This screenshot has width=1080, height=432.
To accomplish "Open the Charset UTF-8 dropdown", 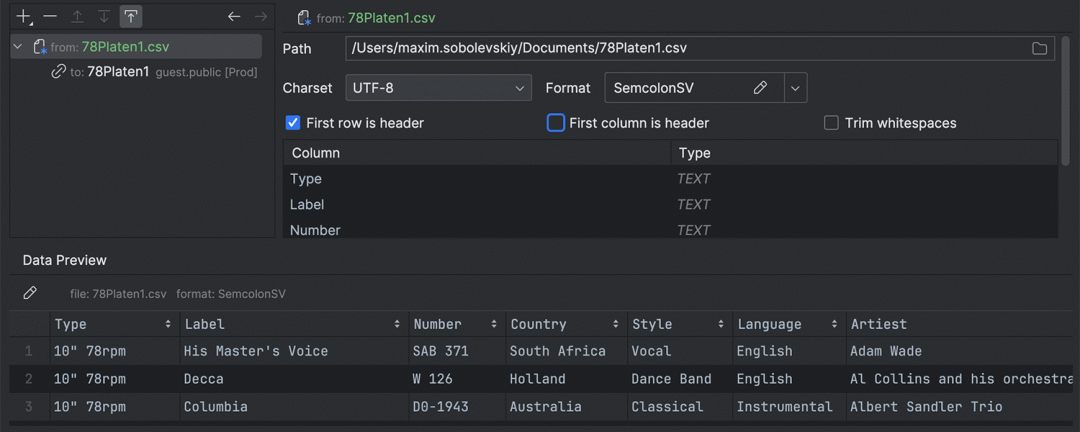I will coord(438,88).
